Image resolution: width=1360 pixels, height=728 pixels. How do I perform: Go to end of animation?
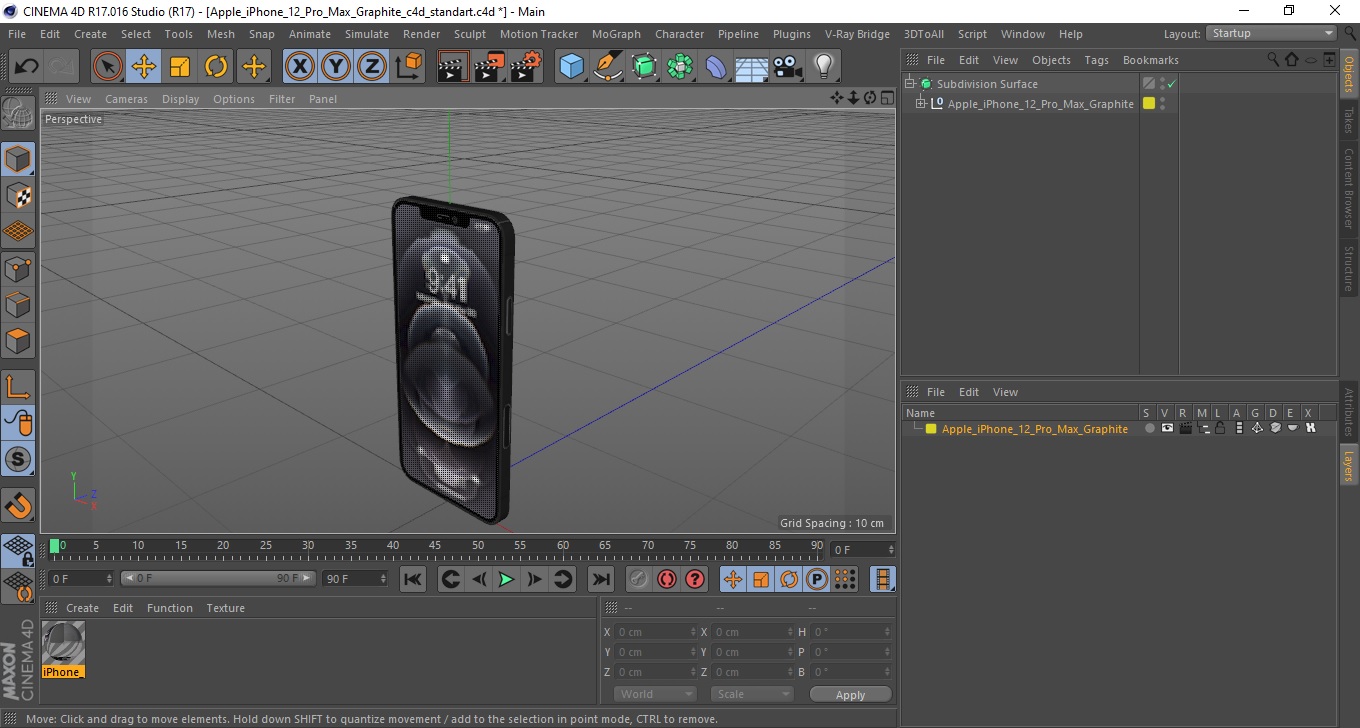(x=600, y=579)
